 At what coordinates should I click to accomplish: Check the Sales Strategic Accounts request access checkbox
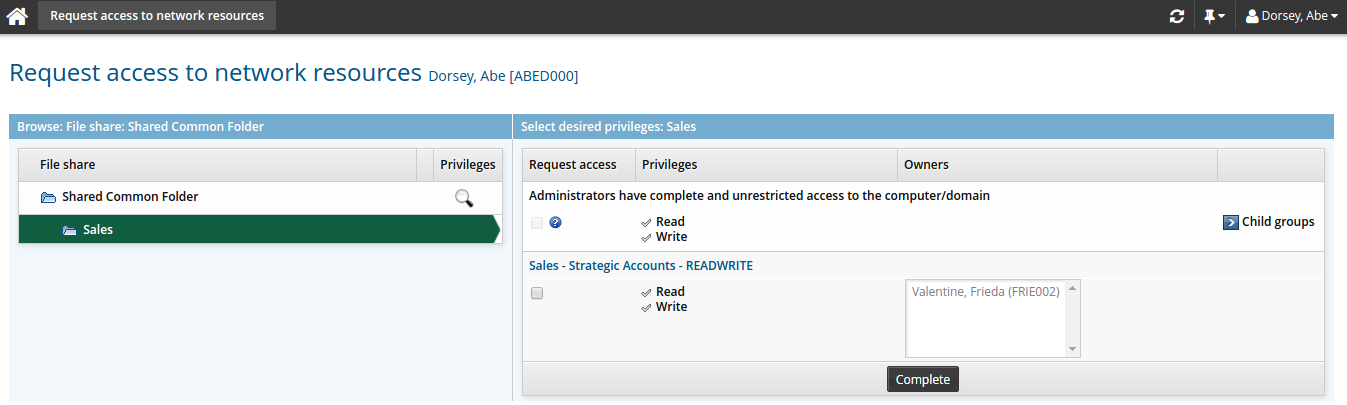(x=537, y=293)
